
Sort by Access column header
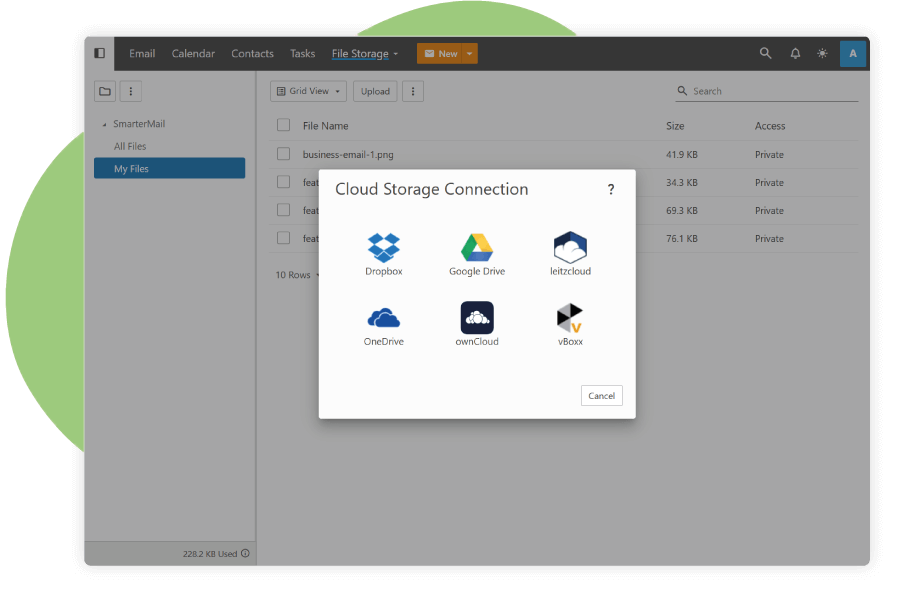(770, 126)
